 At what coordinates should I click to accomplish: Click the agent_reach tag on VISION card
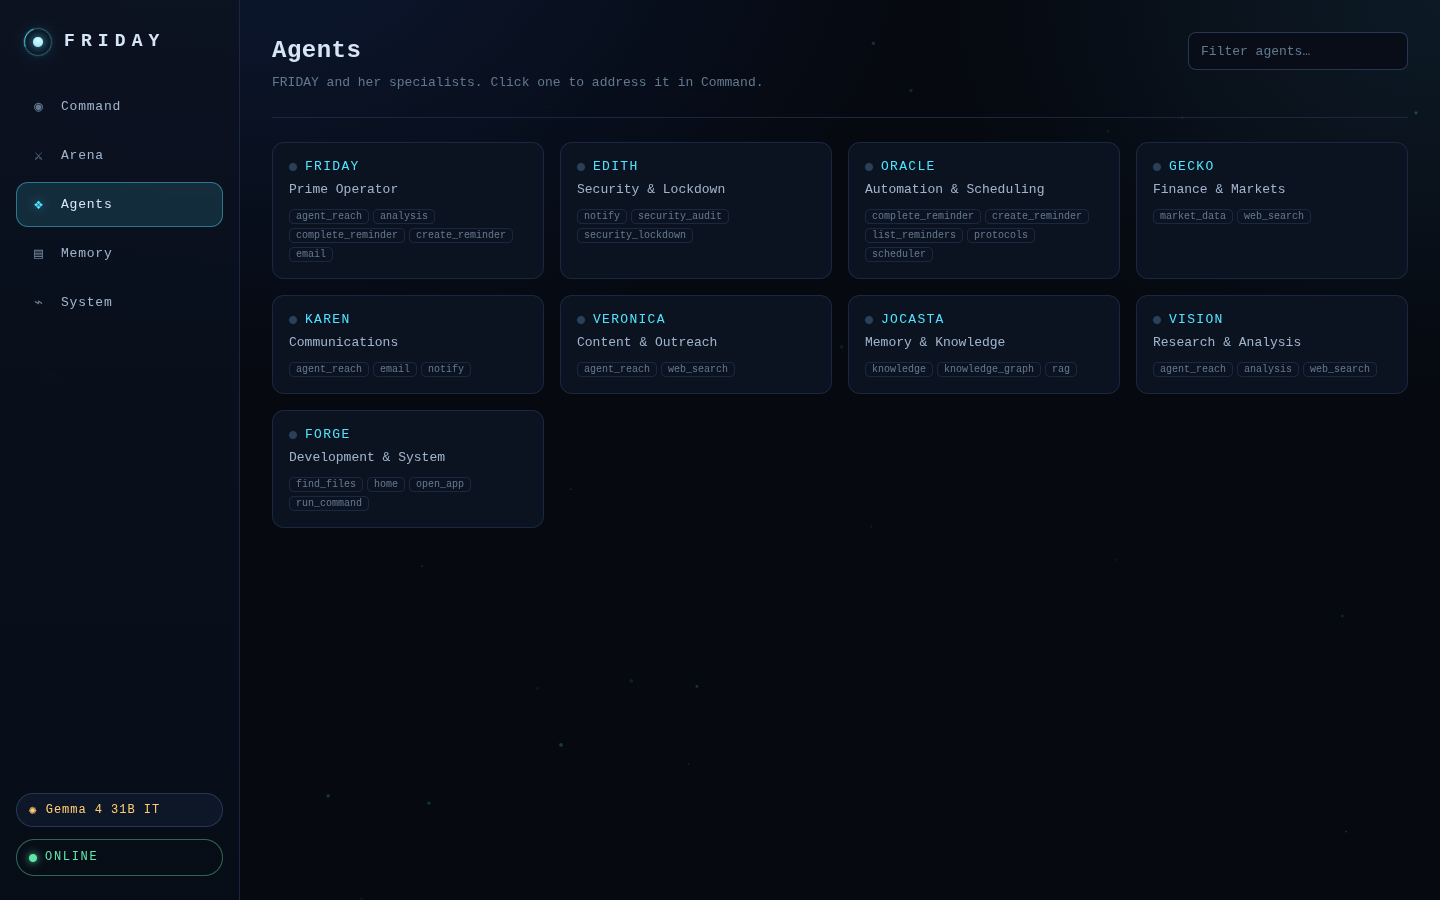[x=1193, y=369]
